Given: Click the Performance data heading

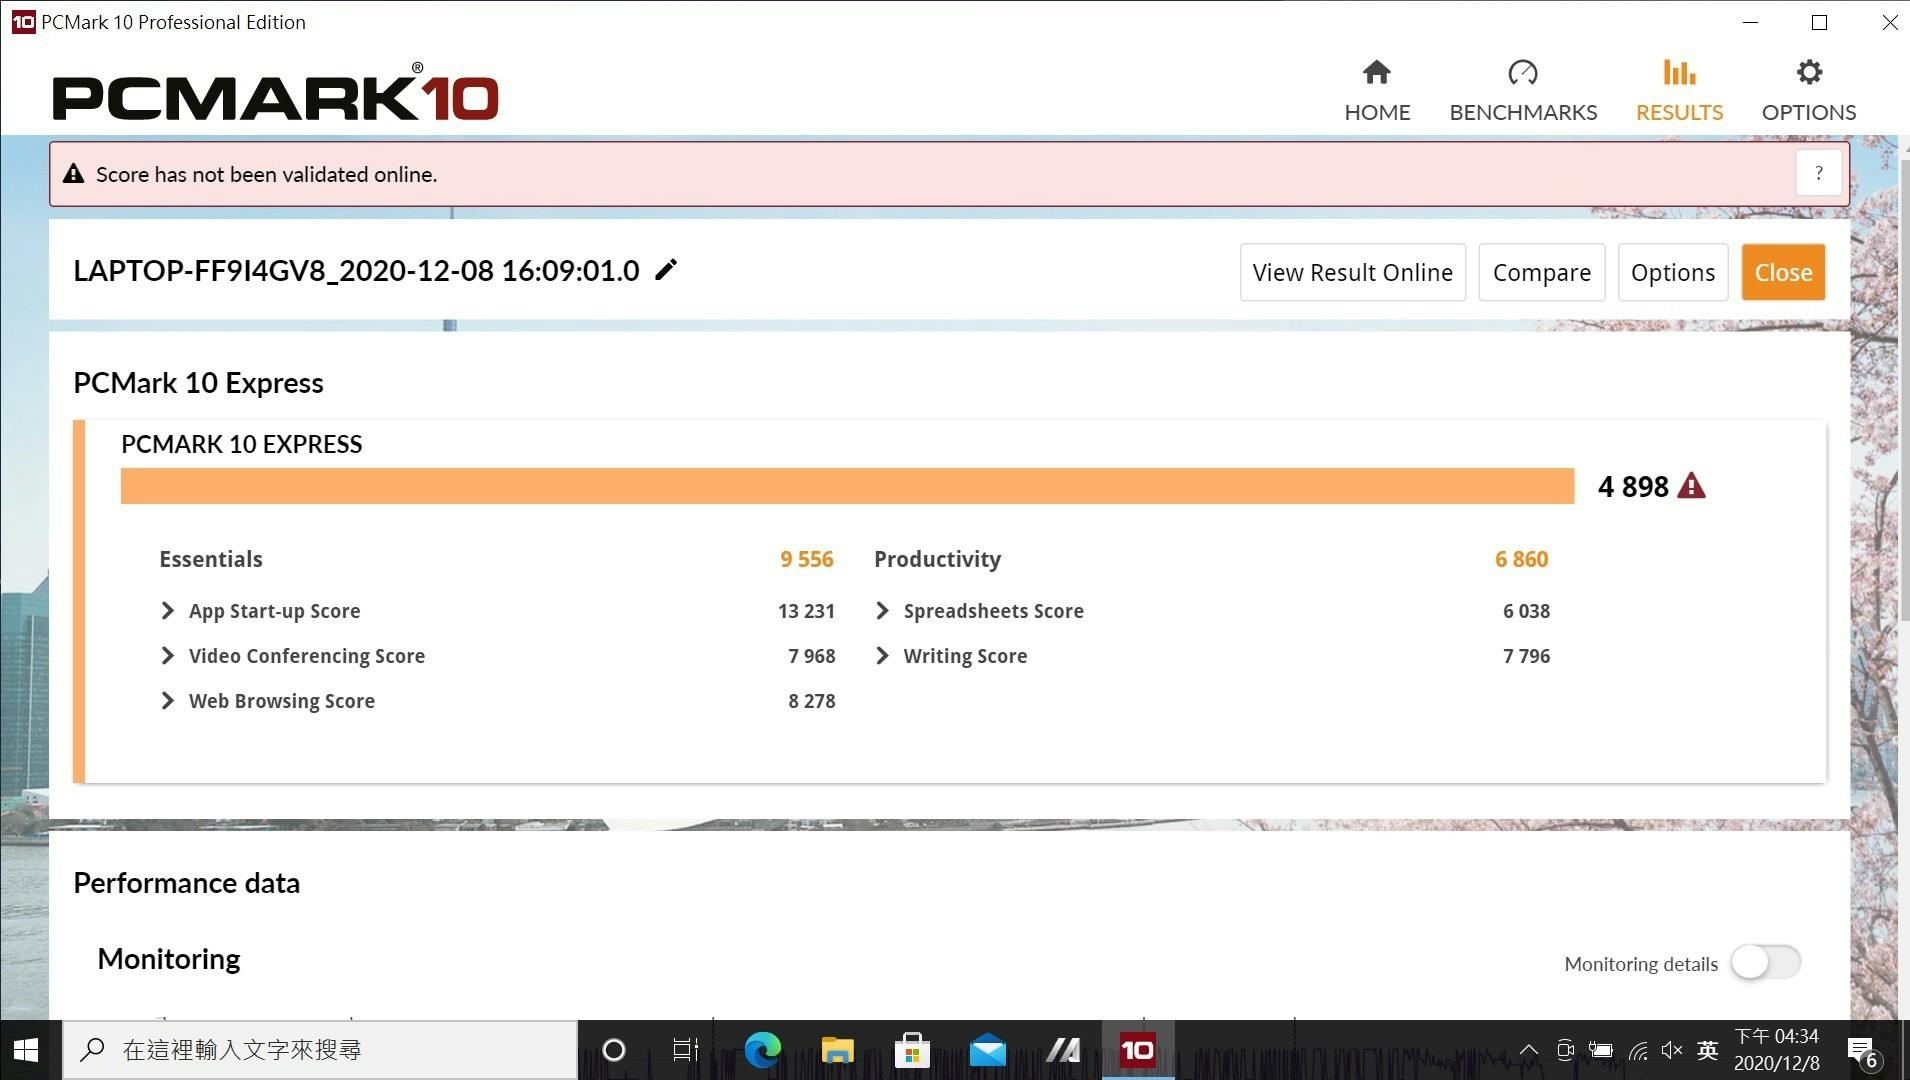Looking at the screenshot, I should click(186, 883).
